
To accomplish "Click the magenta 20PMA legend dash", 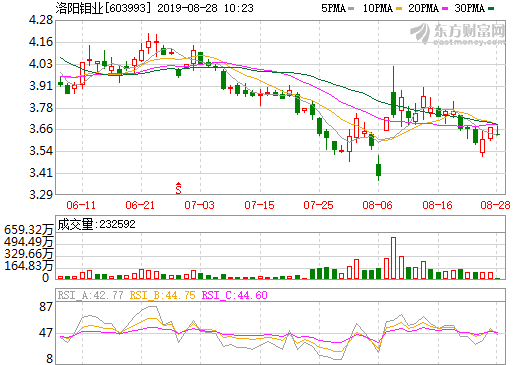I will [x=445, y=9].
